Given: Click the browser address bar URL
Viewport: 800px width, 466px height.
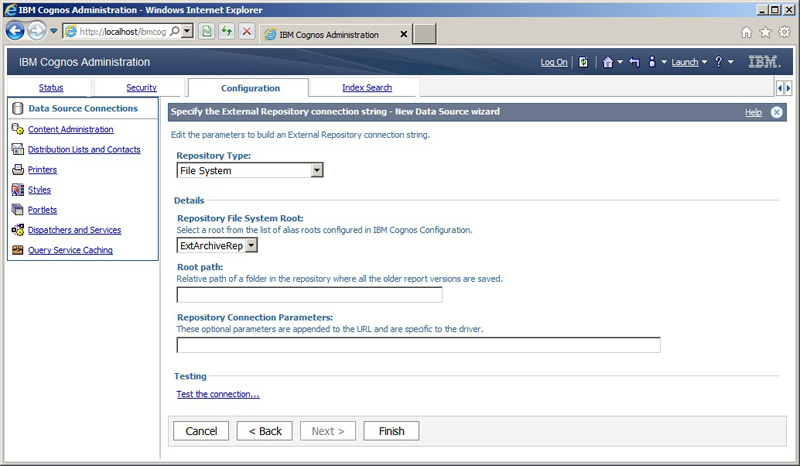Looking at the screenshot, I should coord(122,32).
